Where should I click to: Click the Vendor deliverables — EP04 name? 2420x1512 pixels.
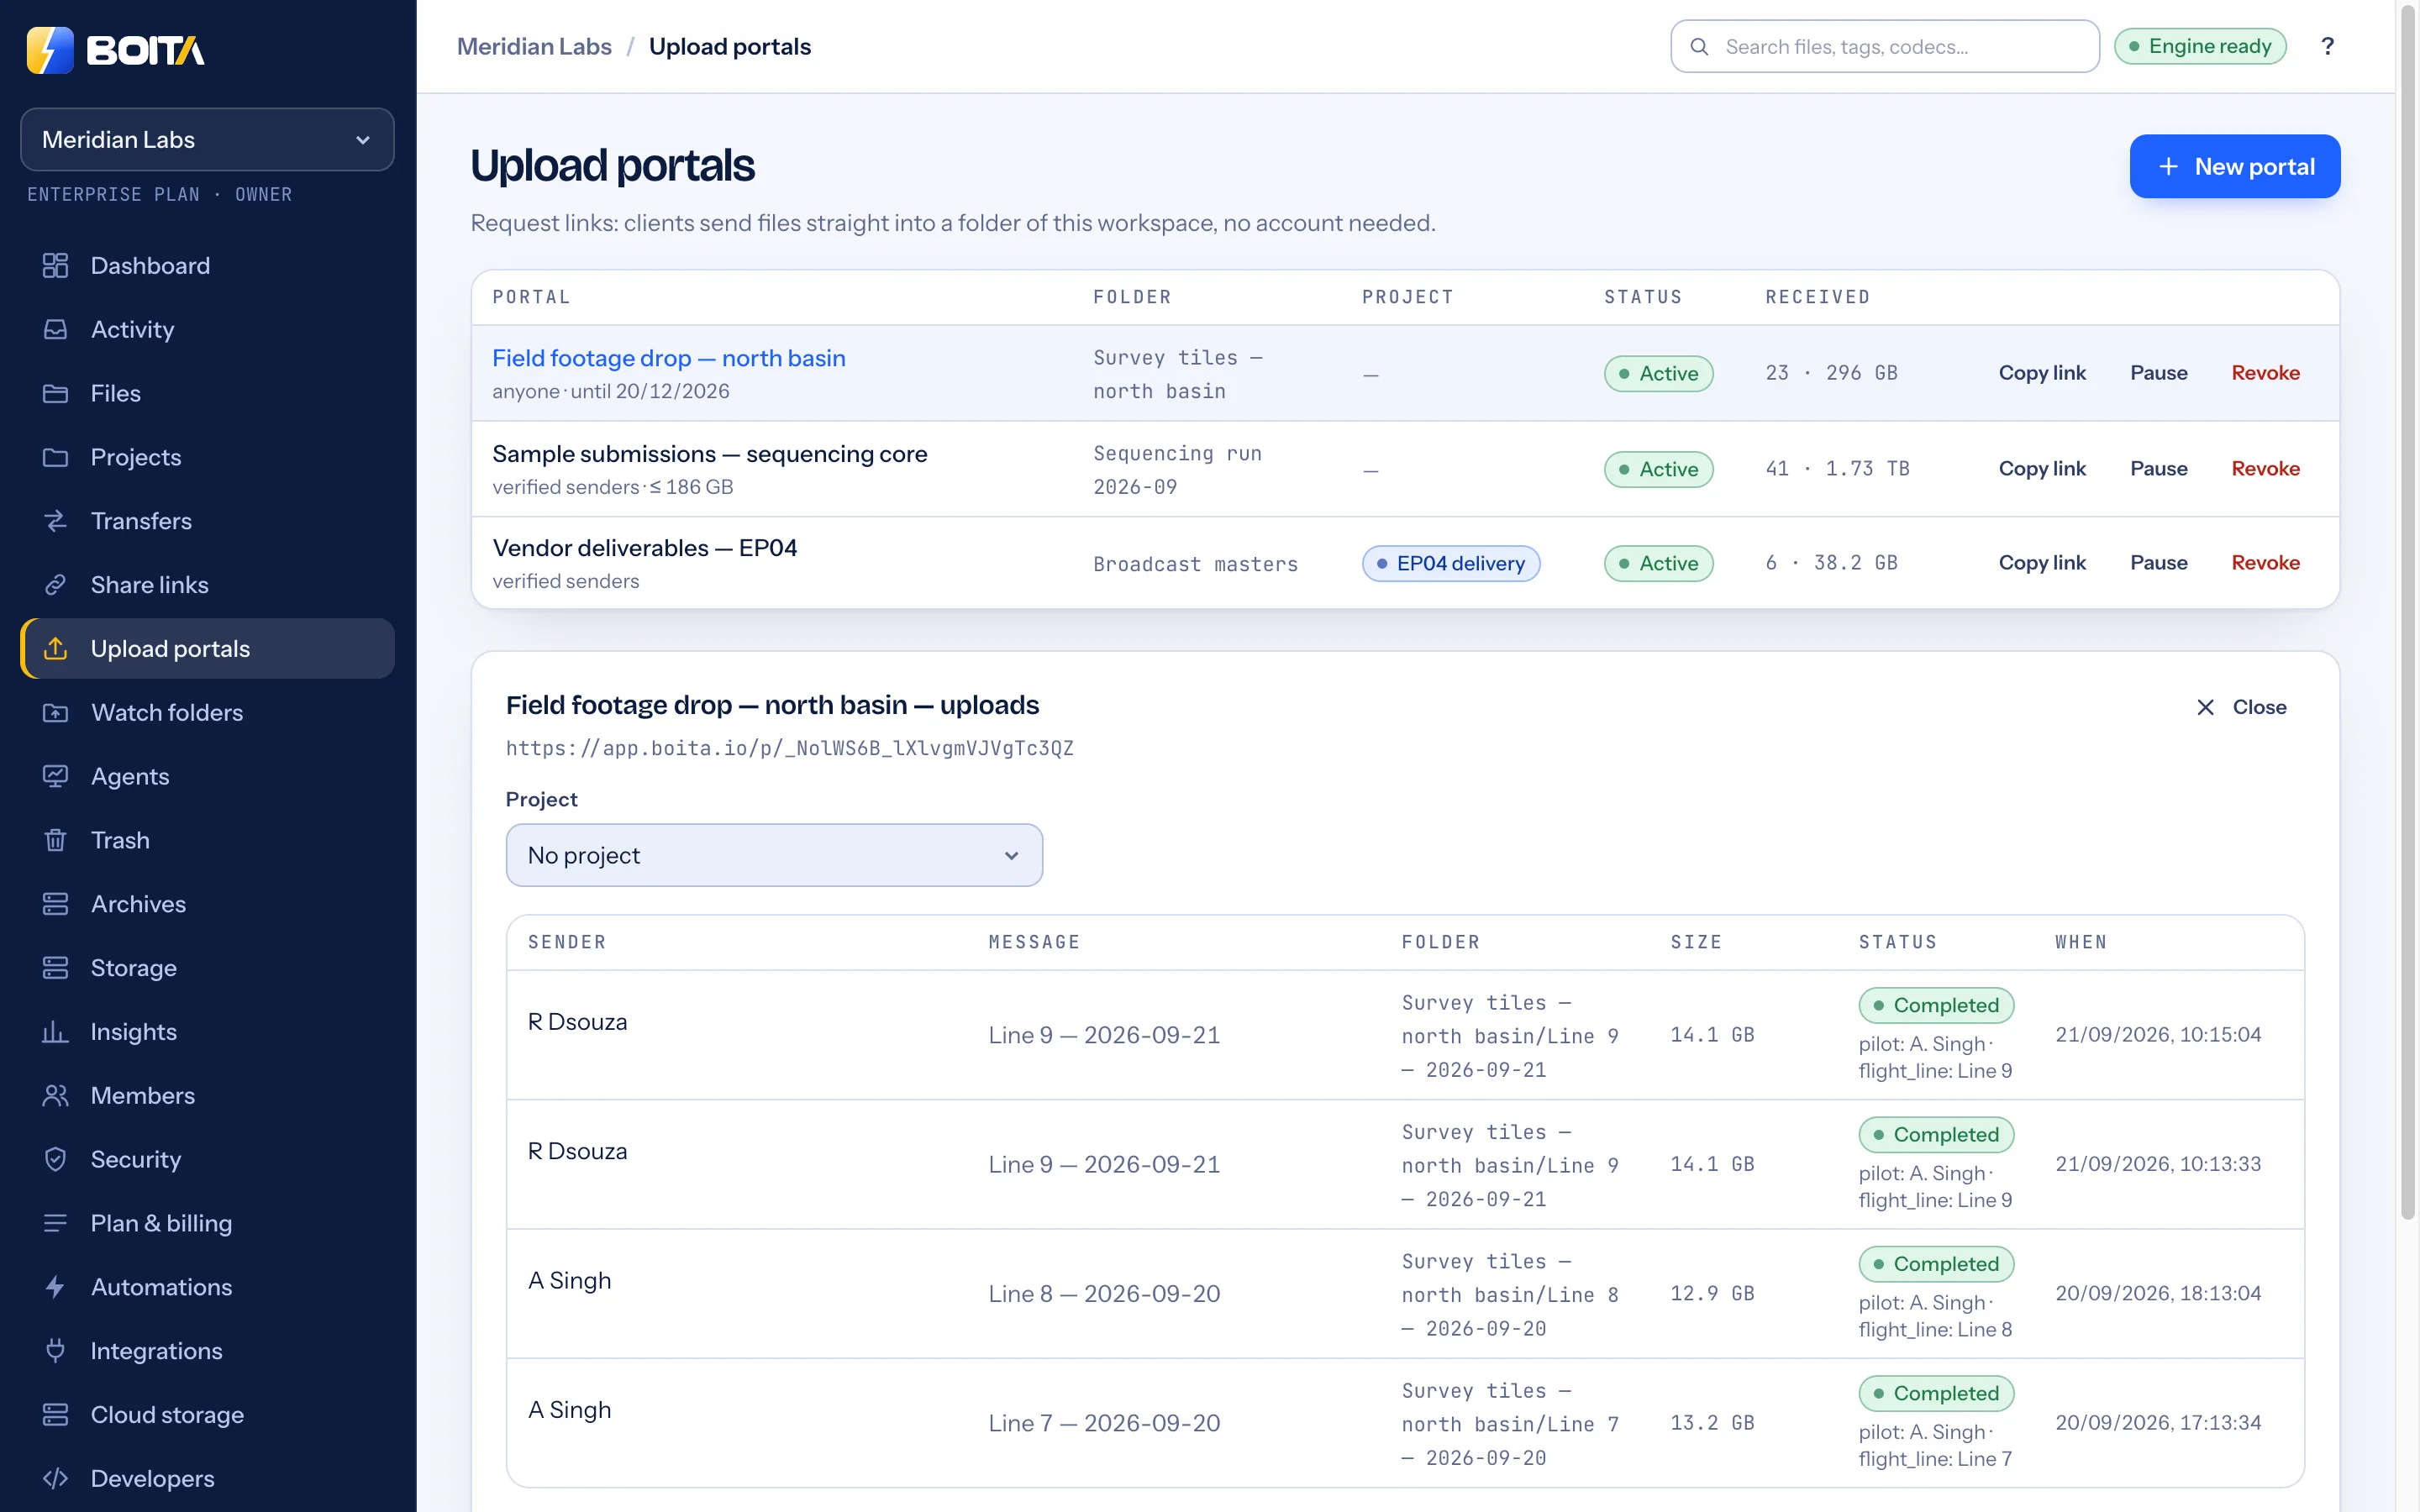tap(645, 548)
